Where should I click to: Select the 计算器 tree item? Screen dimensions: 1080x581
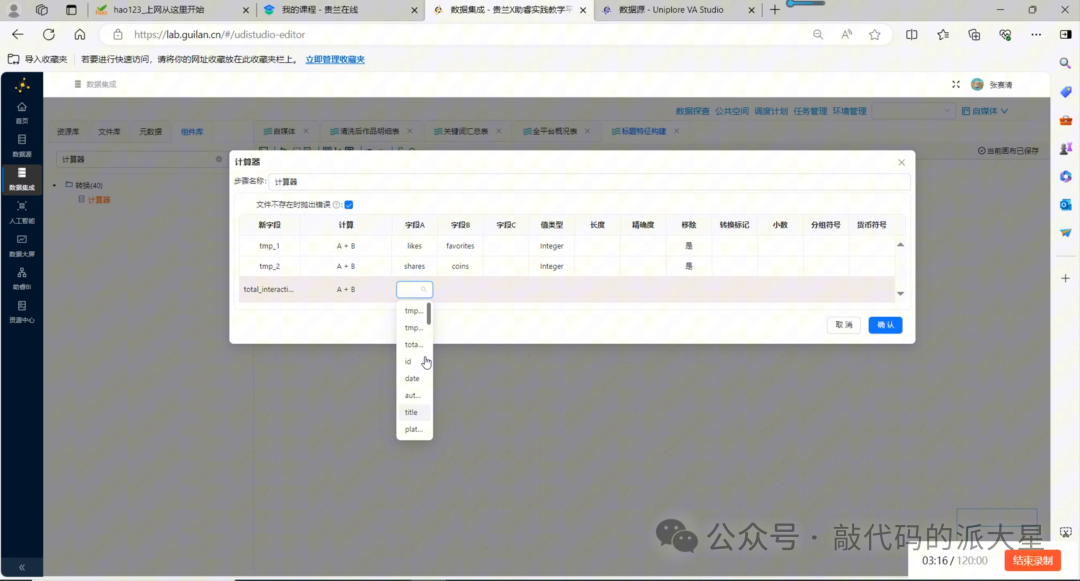click(x=98, y=200)
